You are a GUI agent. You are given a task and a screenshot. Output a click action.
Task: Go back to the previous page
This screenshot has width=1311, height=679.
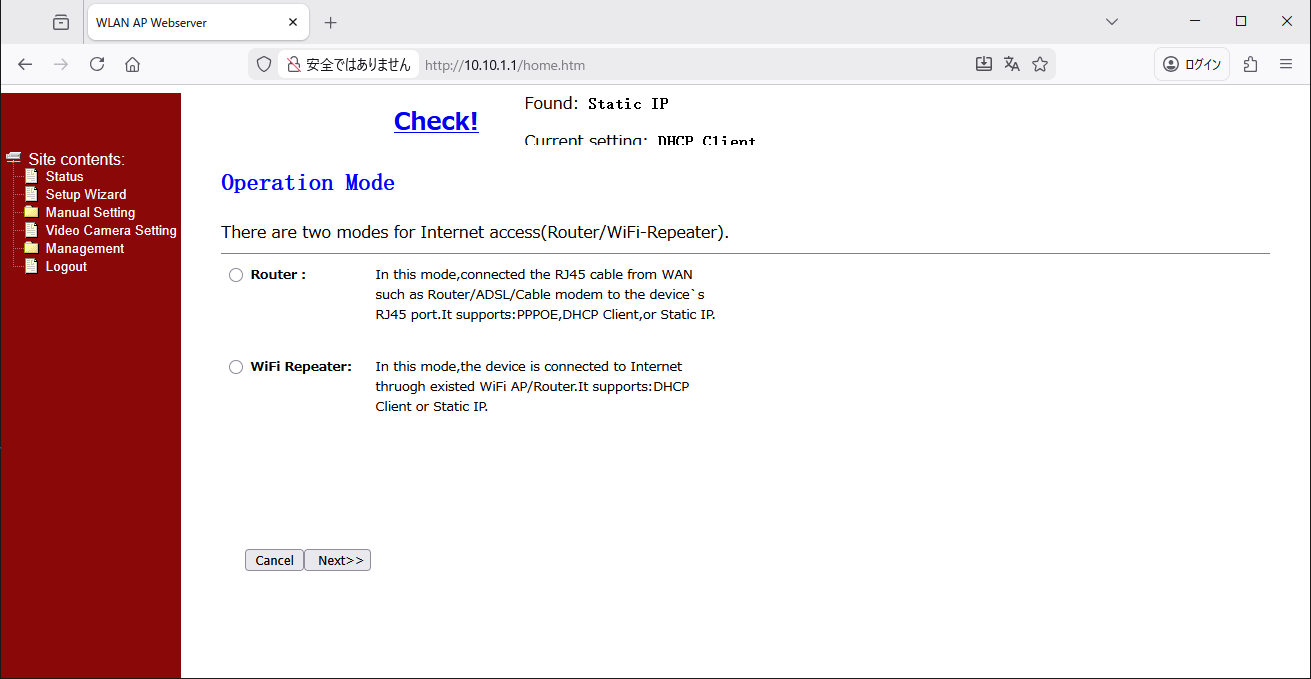coord(25,64)
